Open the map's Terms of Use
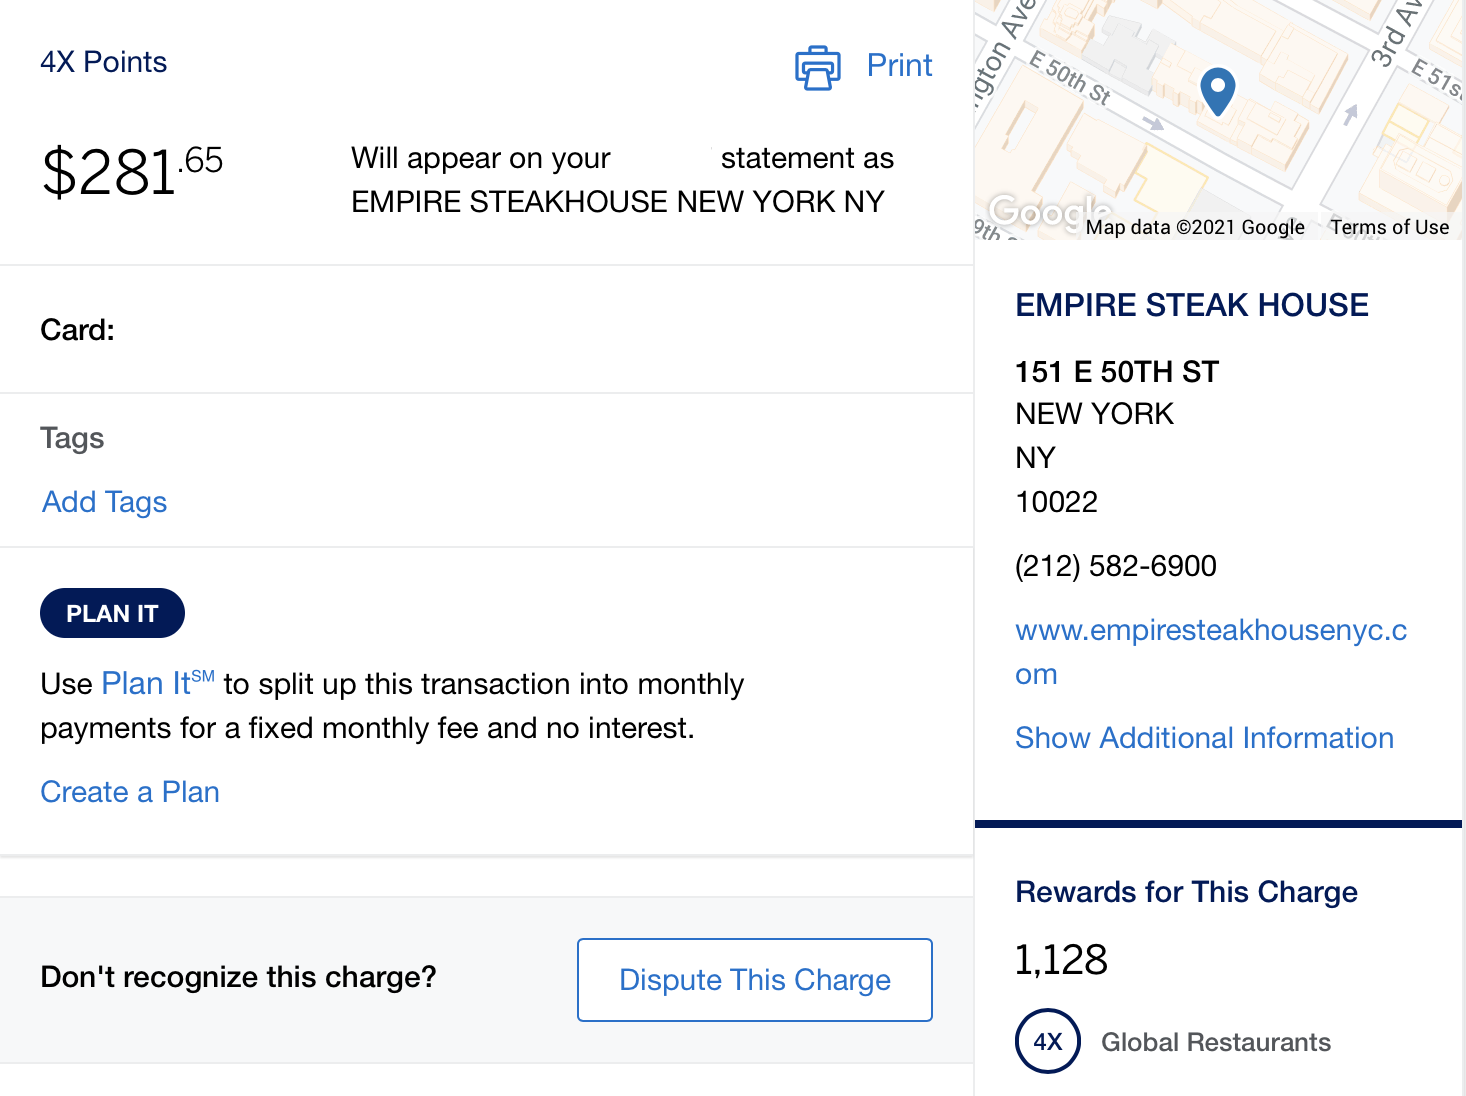The image size is (1466, 1096). [1389, 227]
